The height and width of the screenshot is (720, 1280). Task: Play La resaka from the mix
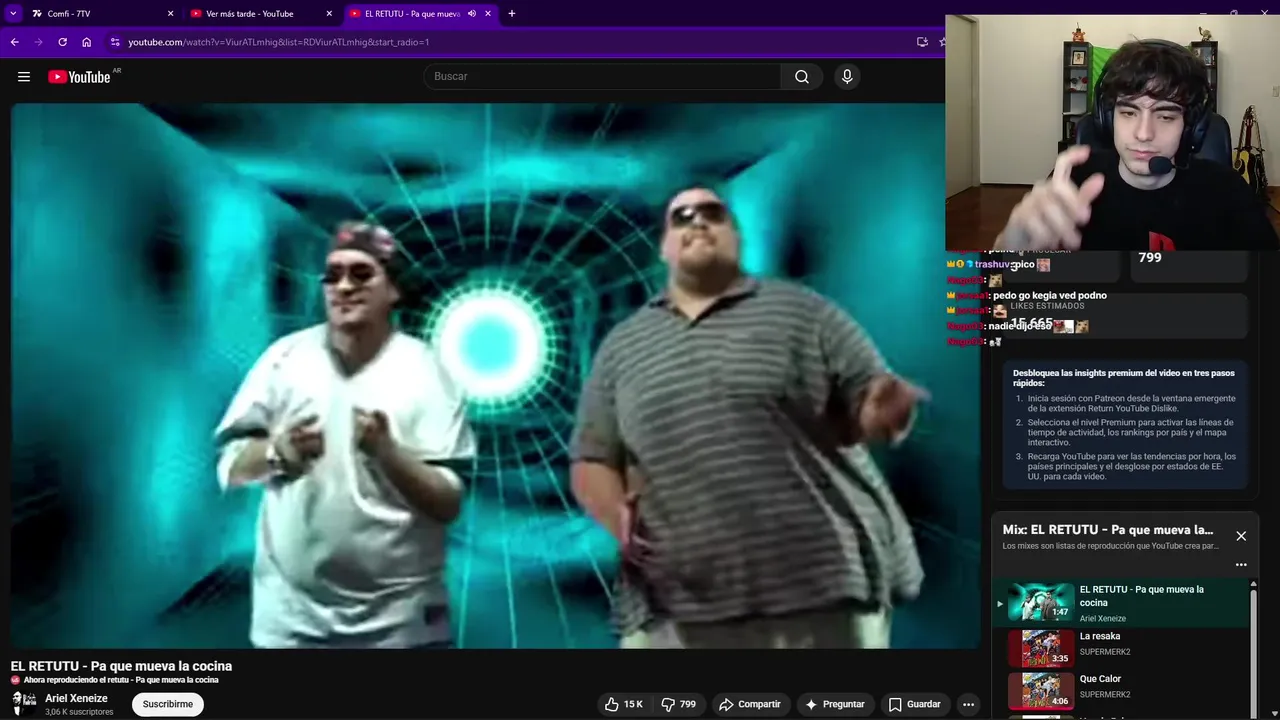pos(1100,636)
